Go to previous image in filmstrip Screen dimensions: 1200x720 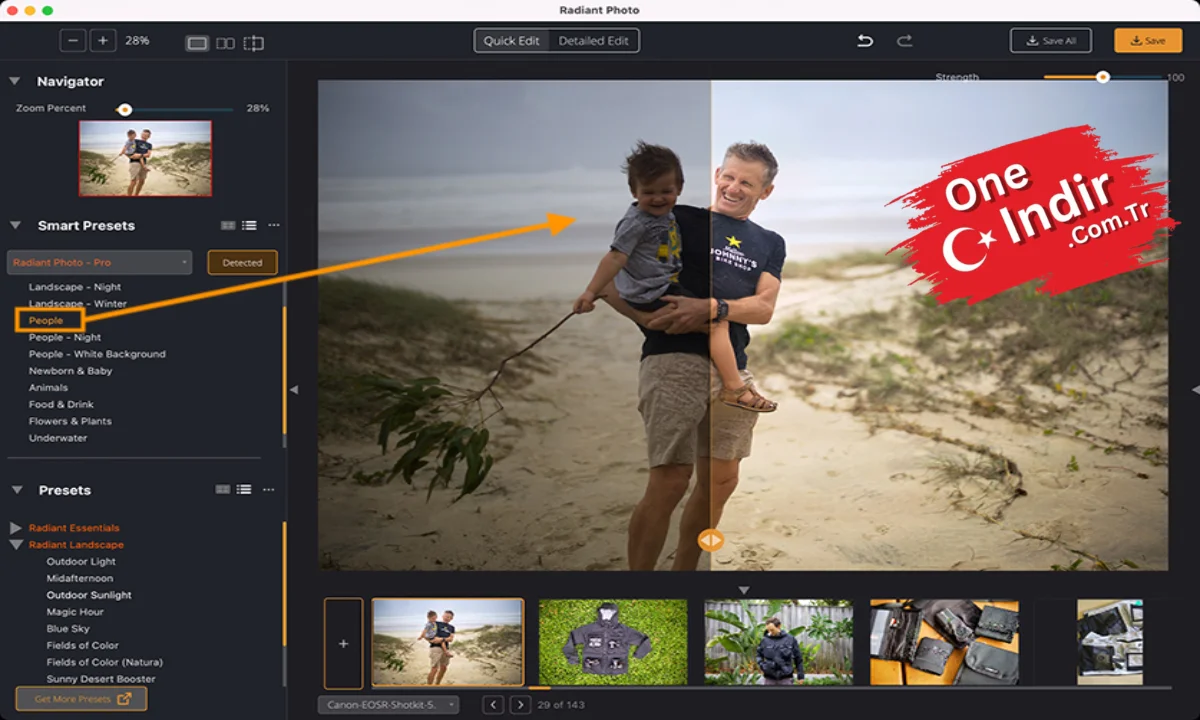click(493, 705)
